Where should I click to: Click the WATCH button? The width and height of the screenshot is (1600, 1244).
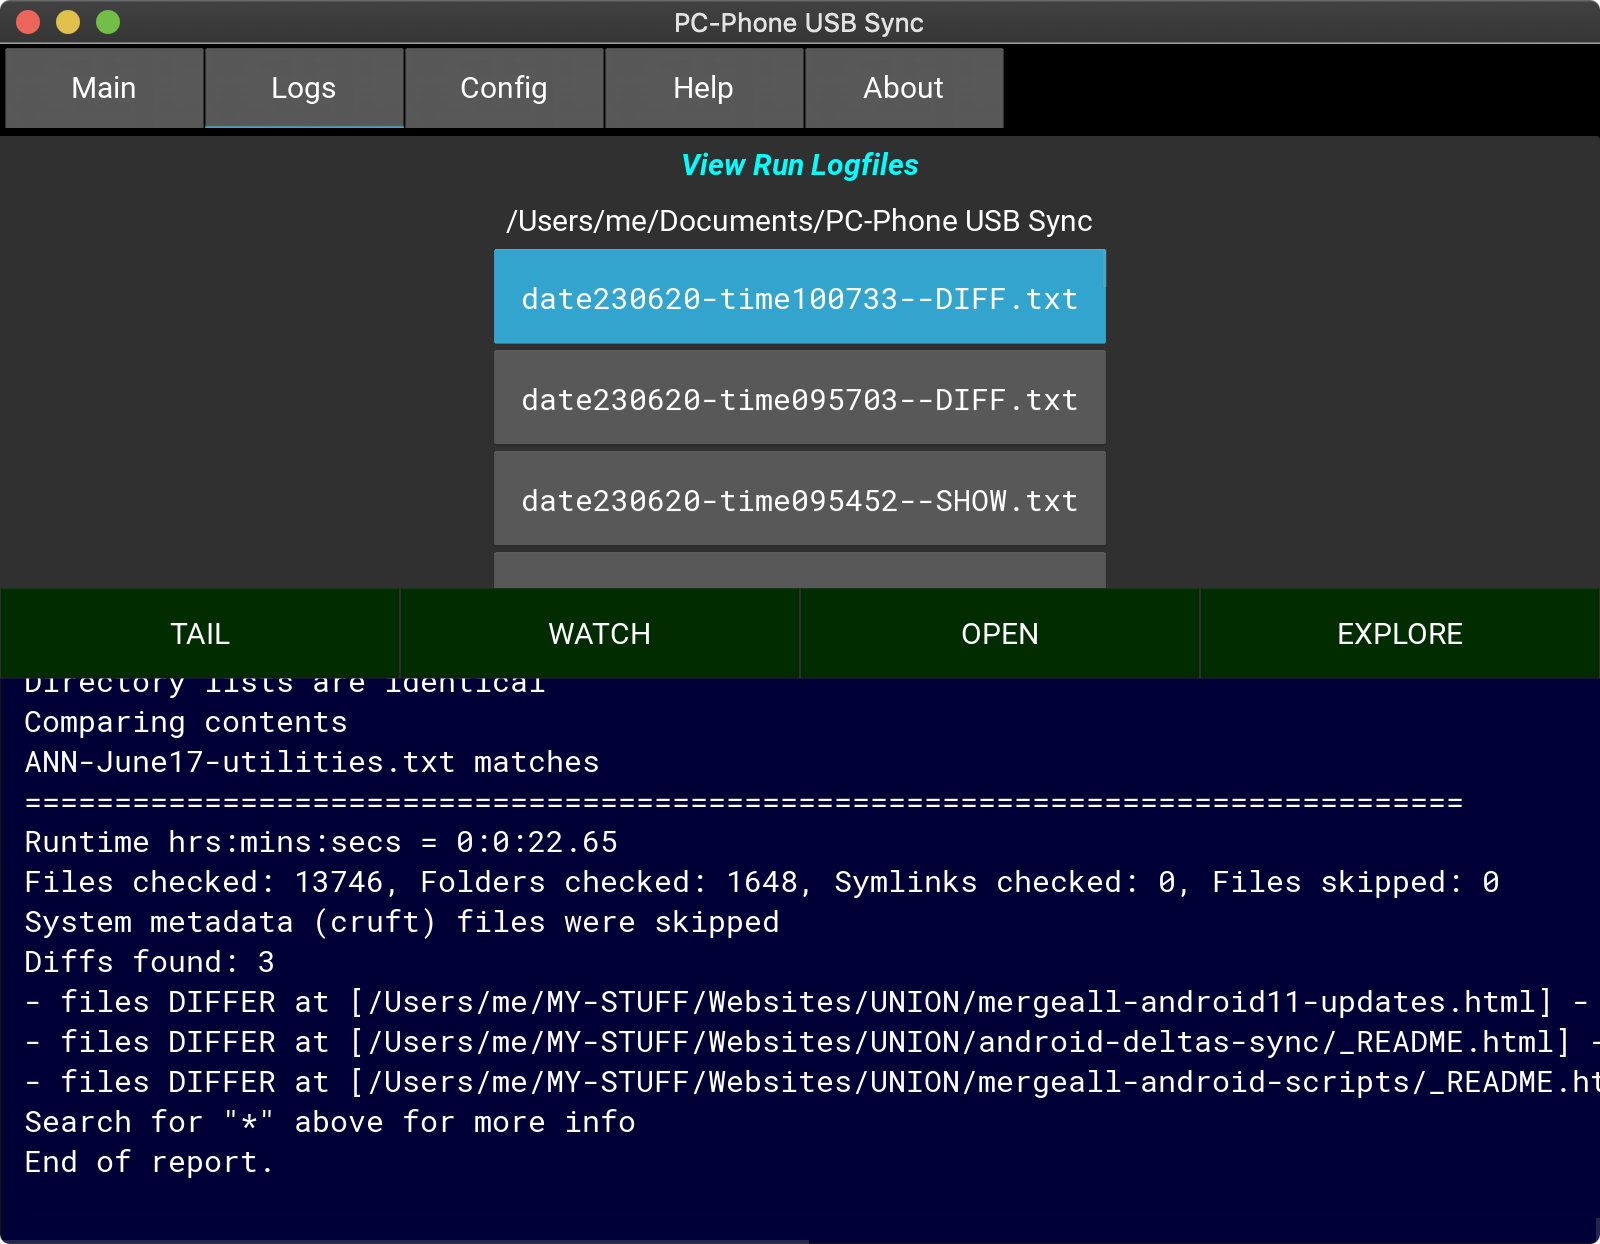600,634
